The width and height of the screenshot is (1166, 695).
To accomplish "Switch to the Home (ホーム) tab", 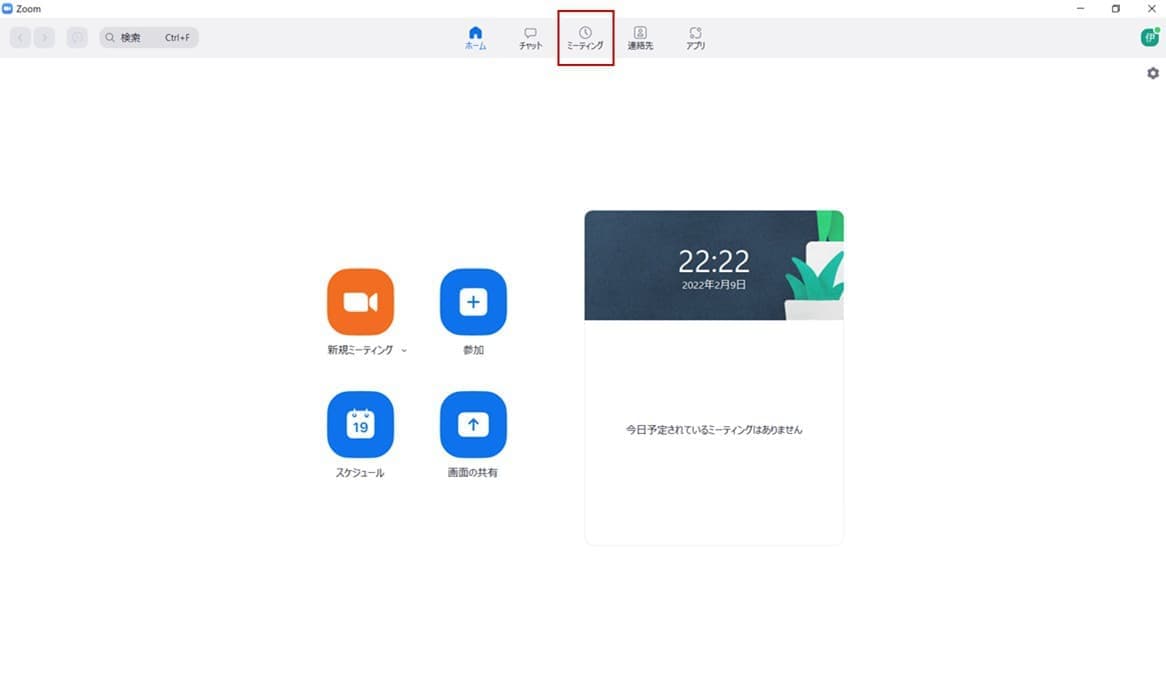I will tap(475, 38).
